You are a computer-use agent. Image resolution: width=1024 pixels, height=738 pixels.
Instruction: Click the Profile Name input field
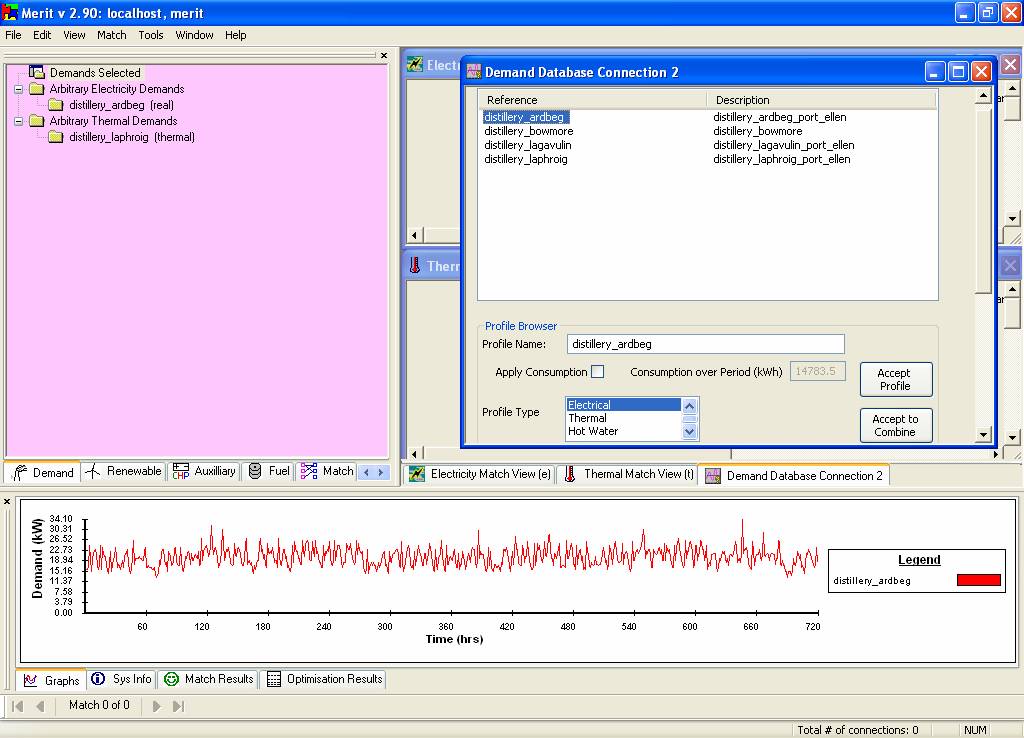[706, 344]
